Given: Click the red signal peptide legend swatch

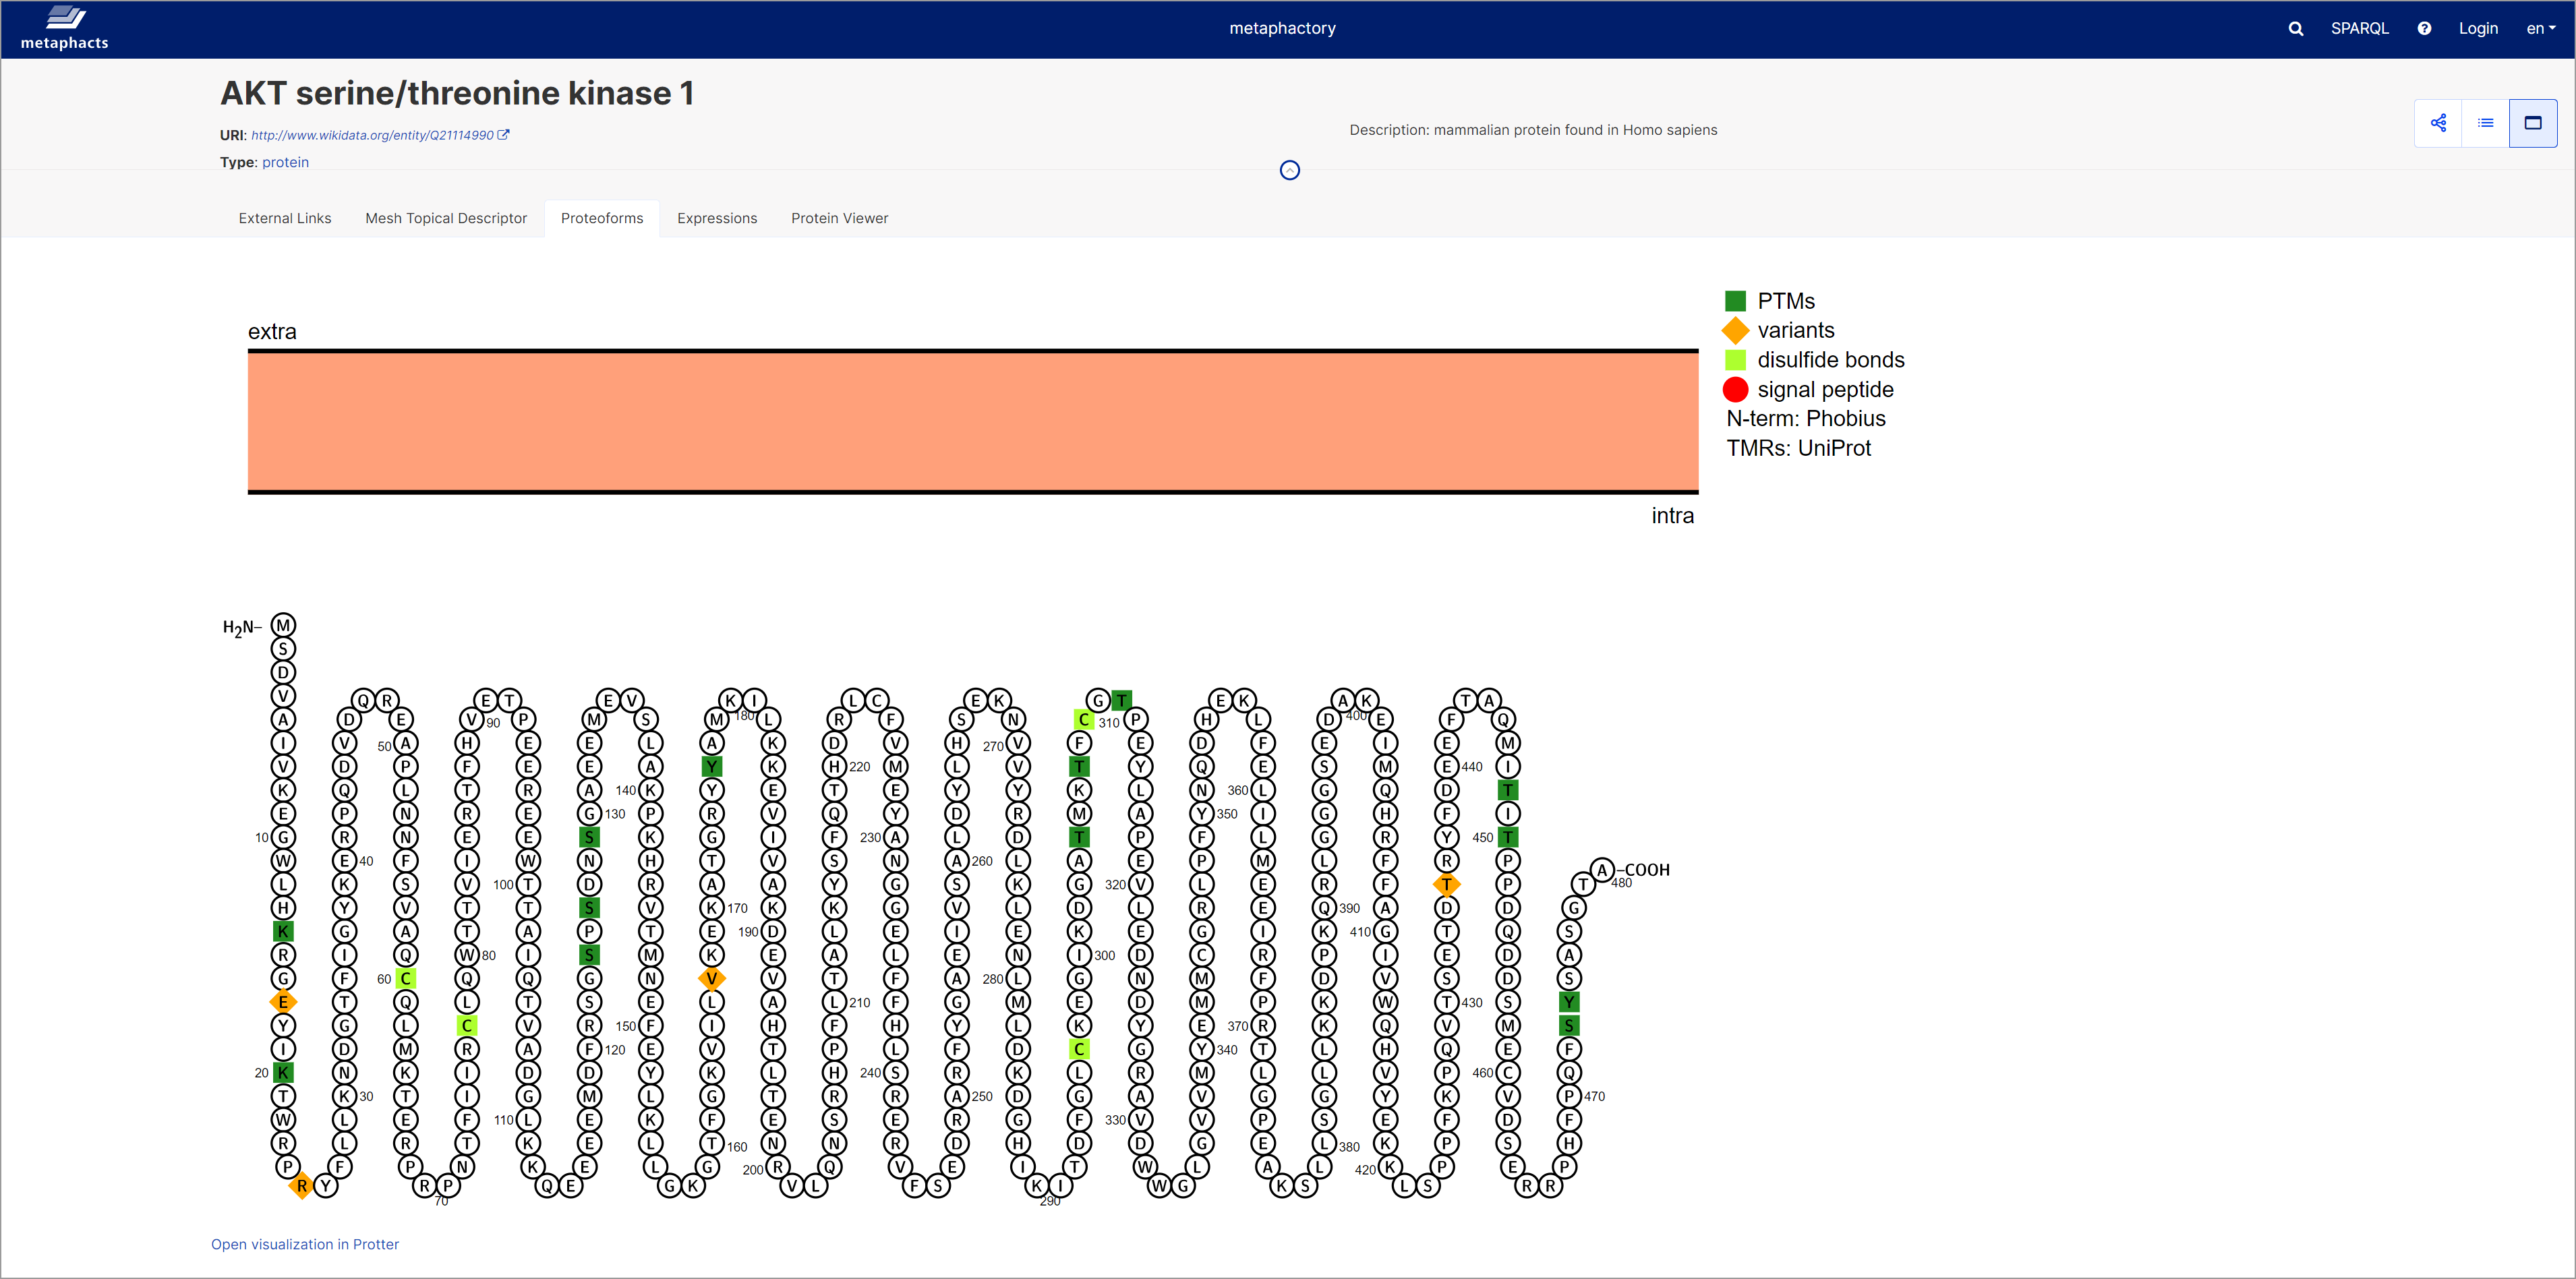Looking at the screenshot, I should coord(1735,389).
